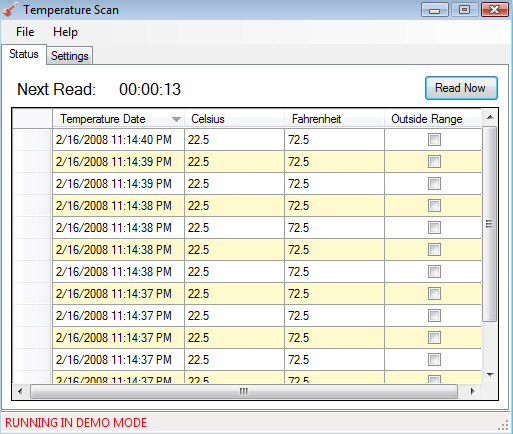Screen dimensions: 513x434
Task: Click the vertical scrollbar up arrow
Action: click(x=490, y=117)
